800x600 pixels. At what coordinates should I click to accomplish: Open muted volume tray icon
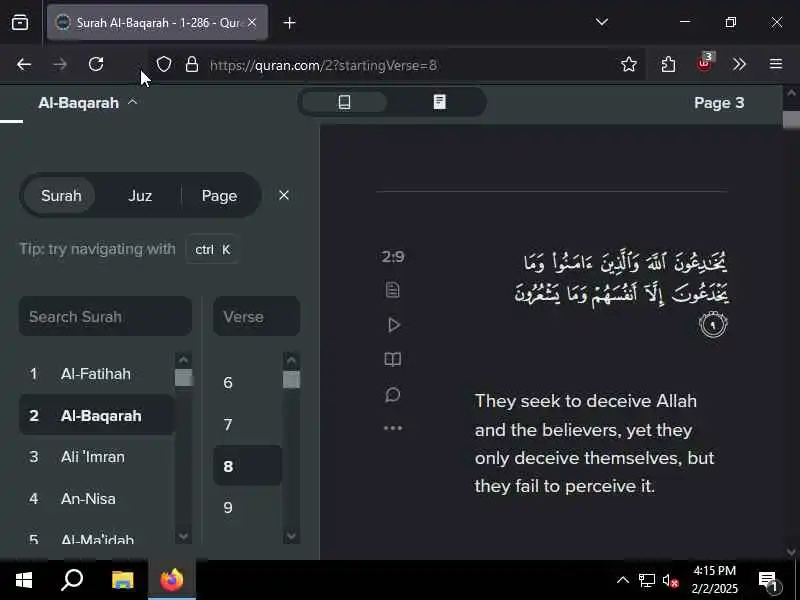pos(670,581)
